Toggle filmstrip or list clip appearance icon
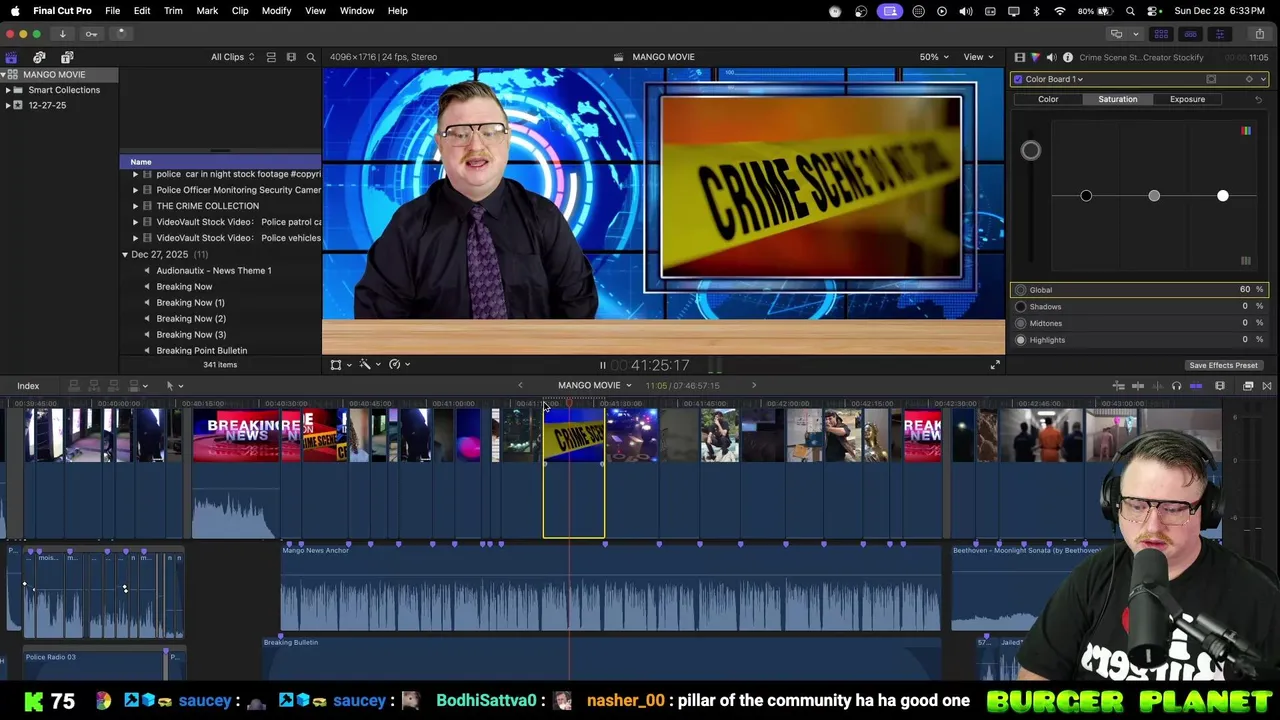The height and width of the screenshot is (720, 1280). click(271, 57)
